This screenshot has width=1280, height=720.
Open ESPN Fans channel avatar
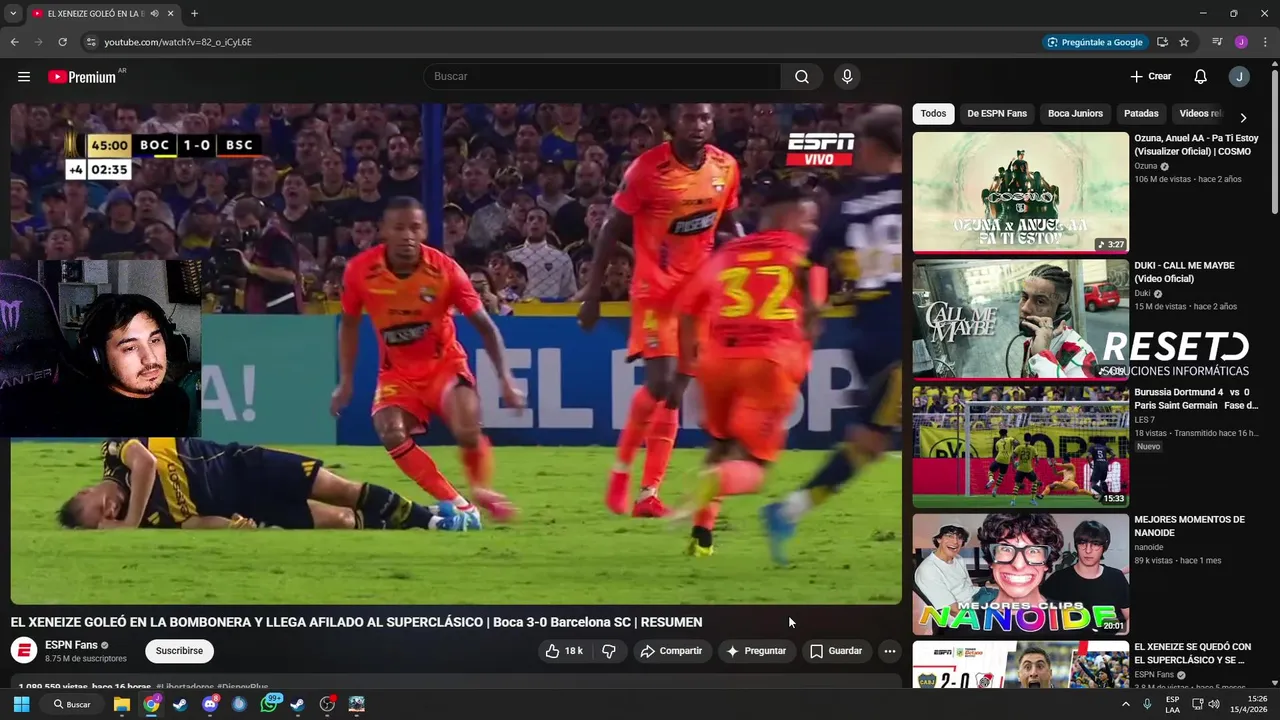pyautogui.click(x=24, y=651)
